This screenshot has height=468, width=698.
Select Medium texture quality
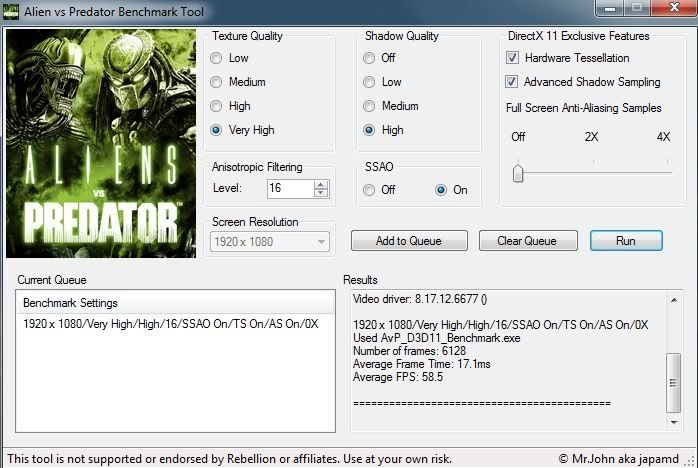pyautogui.click(x=216, y=82)
